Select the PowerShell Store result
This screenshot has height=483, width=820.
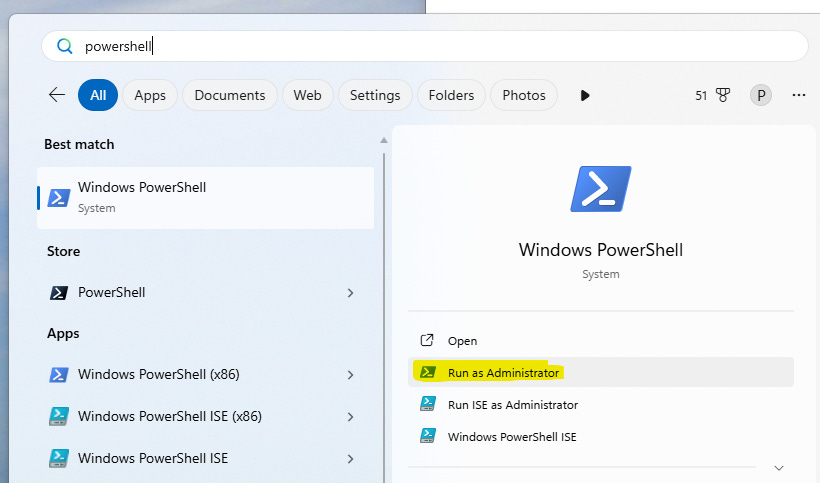205,293
